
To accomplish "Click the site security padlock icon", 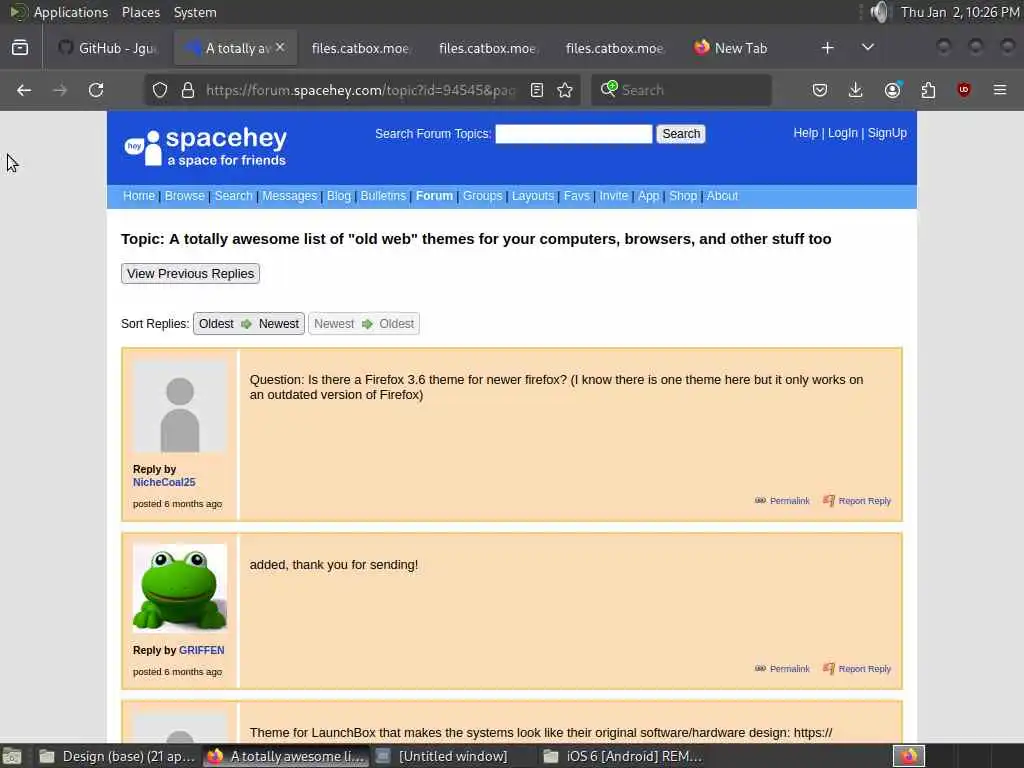I will point(188,90).
